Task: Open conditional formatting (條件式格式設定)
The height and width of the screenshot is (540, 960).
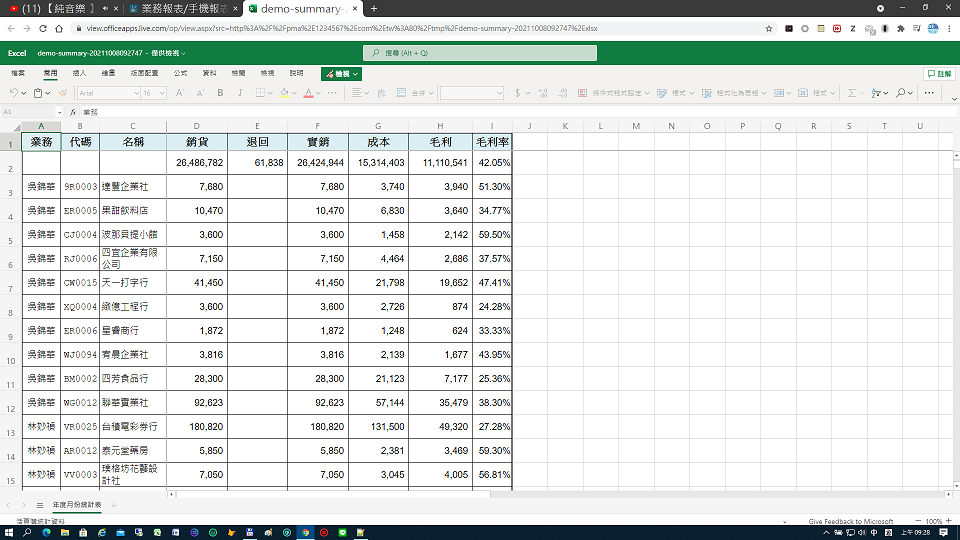Action: click(613, 93)
